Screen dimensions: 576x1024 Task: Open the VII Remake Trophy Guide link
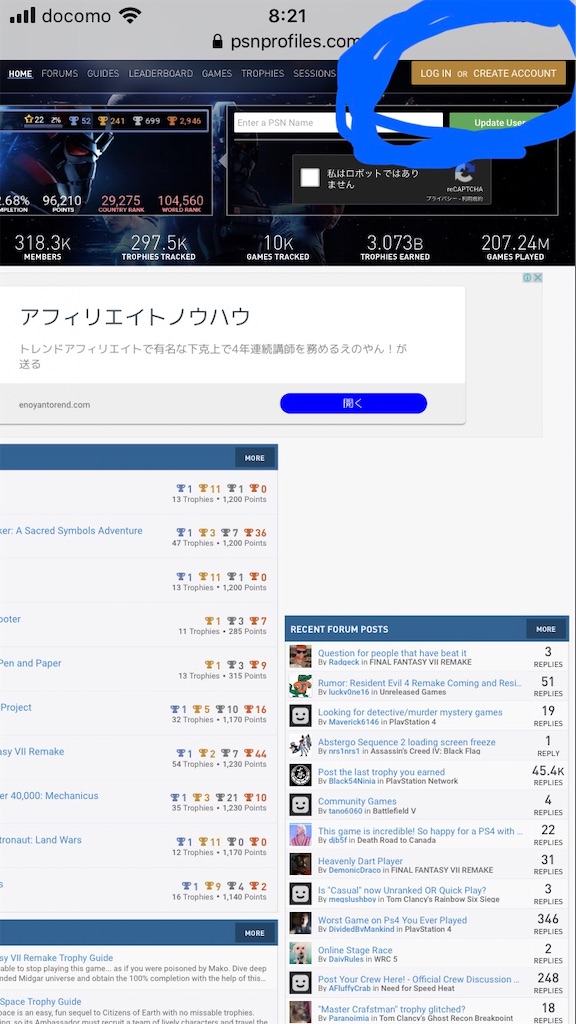pos(56,958)
